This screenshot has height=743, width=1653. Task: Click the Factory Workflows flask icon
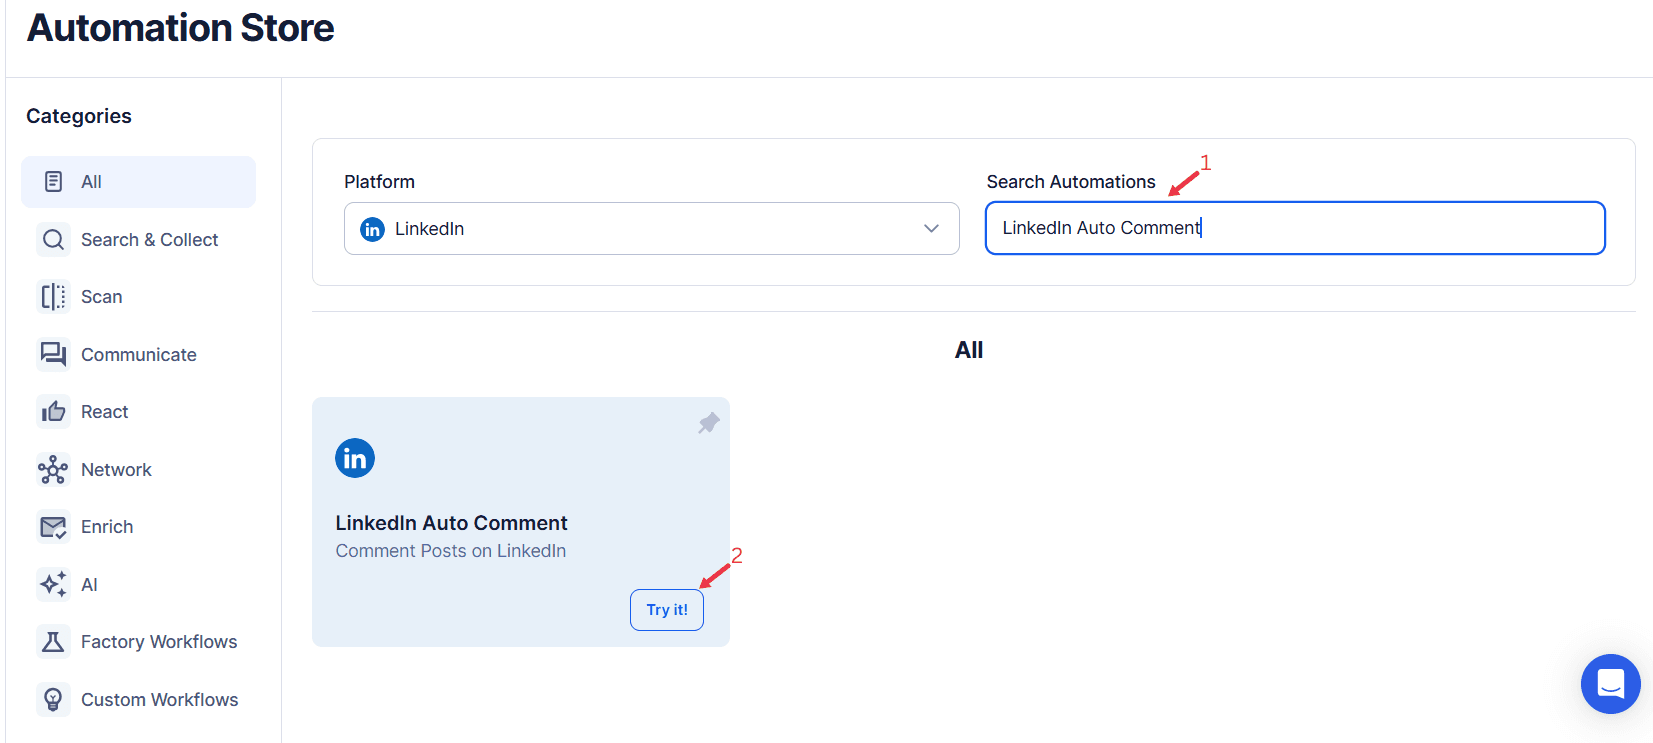[53, 641]
